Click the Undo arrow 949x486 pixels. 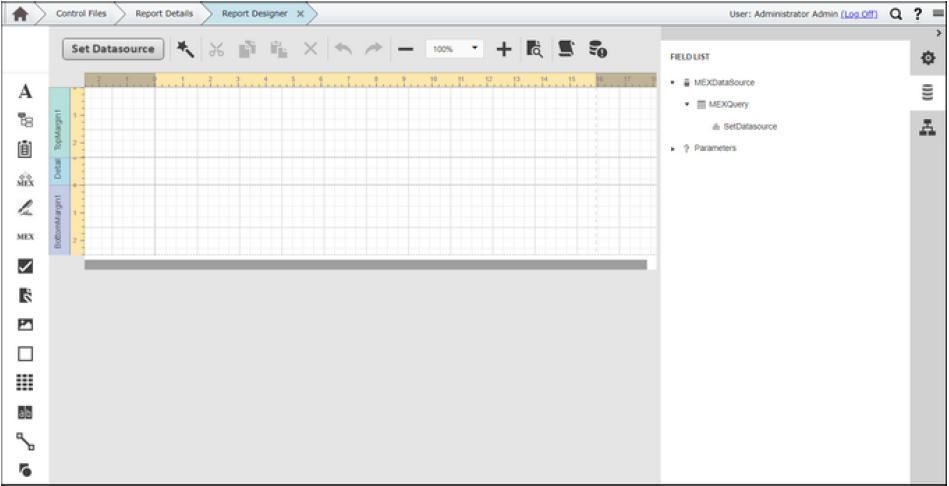(343, 50)
